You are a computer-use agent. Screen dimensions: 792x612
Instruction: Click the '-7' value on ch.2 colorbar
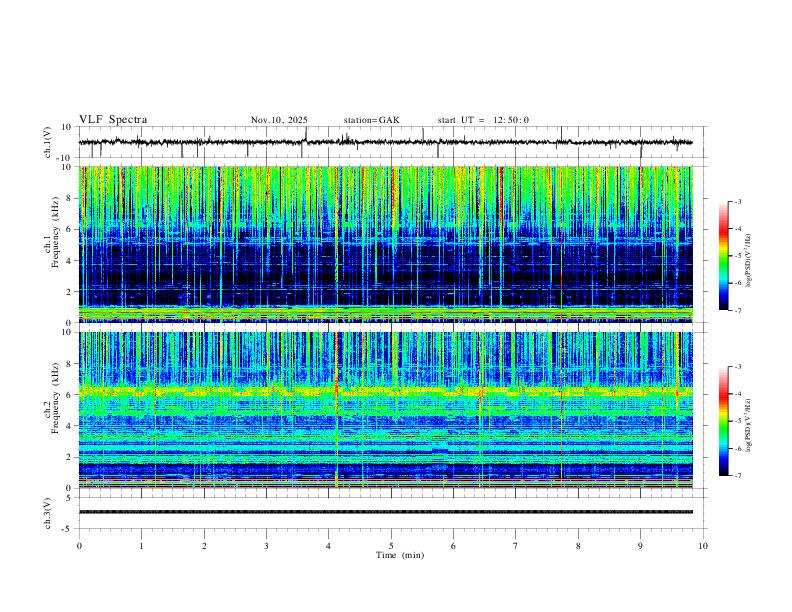tap(737, 476)
